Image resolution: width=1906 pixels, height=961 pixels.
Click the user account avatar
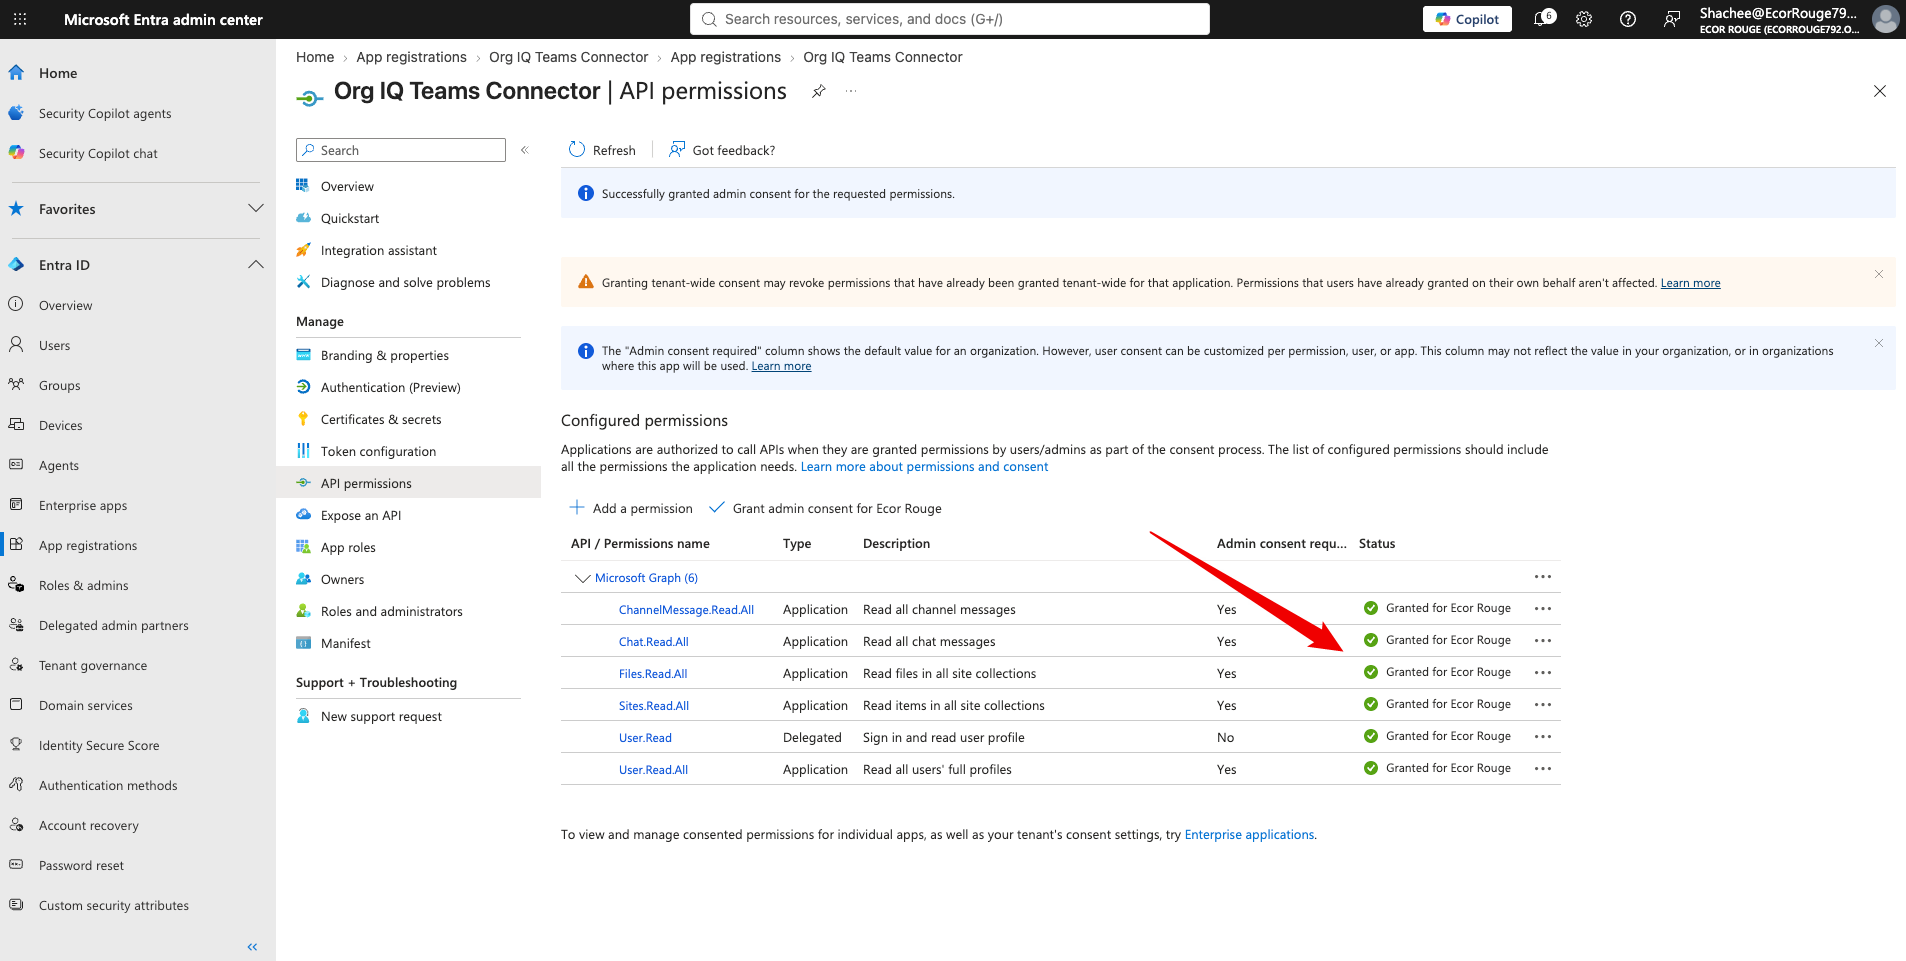(1885, 19)
